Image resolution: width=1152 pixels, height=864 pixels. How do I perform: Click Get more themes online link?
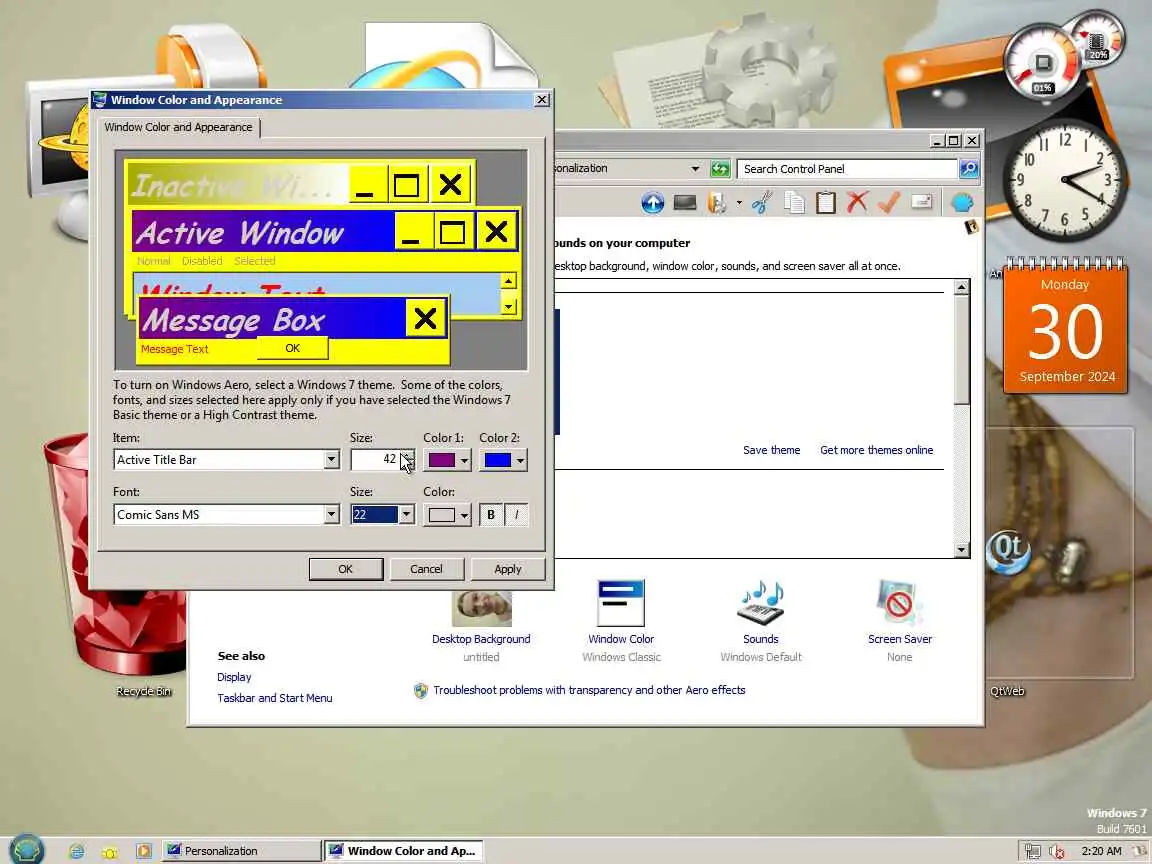(x=876, y=450)
